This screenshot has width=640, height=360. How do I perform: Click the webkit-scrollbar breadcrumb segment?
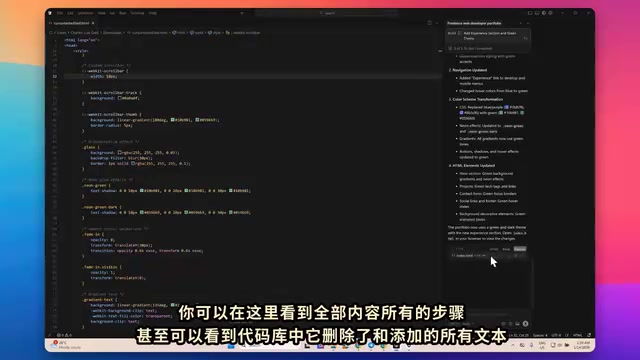(x=247, y=33)
